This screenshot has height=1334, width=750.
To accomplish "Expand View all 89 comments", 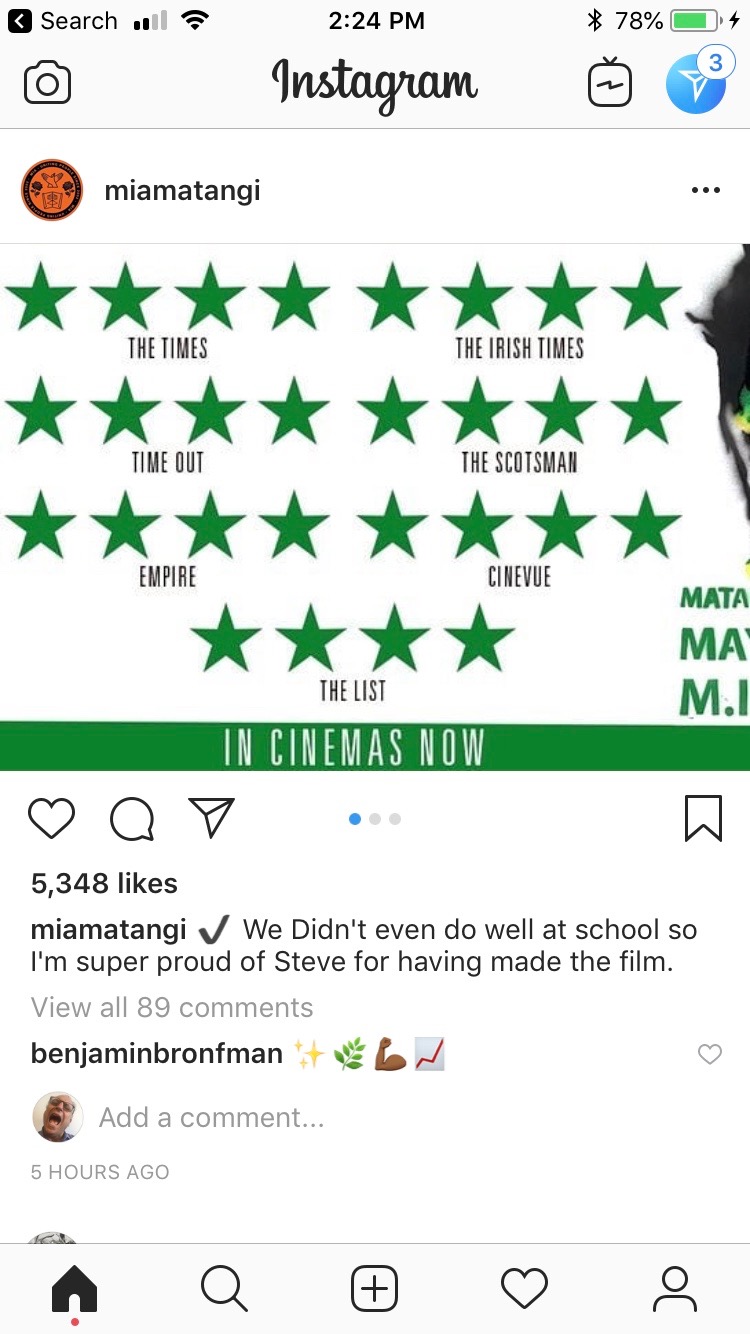I will pyautogui.click(x=172, y=1007).
